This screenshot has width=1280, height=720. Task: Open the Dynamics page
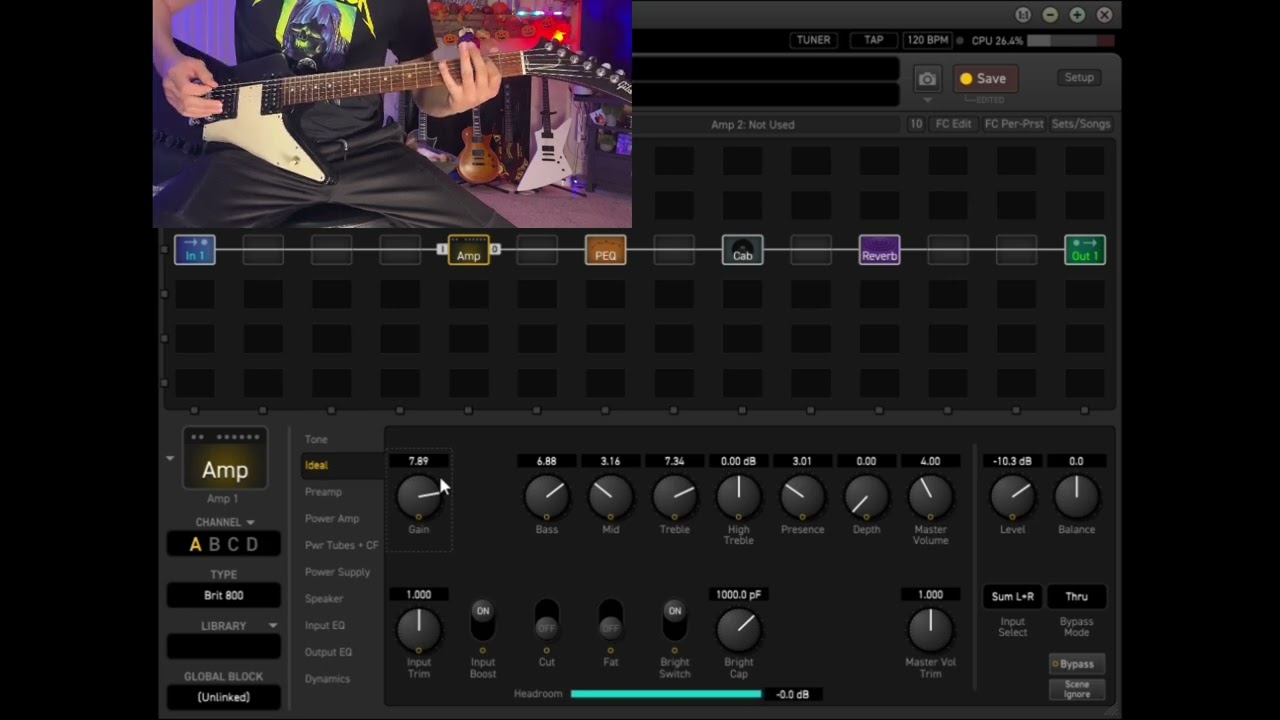327,679
